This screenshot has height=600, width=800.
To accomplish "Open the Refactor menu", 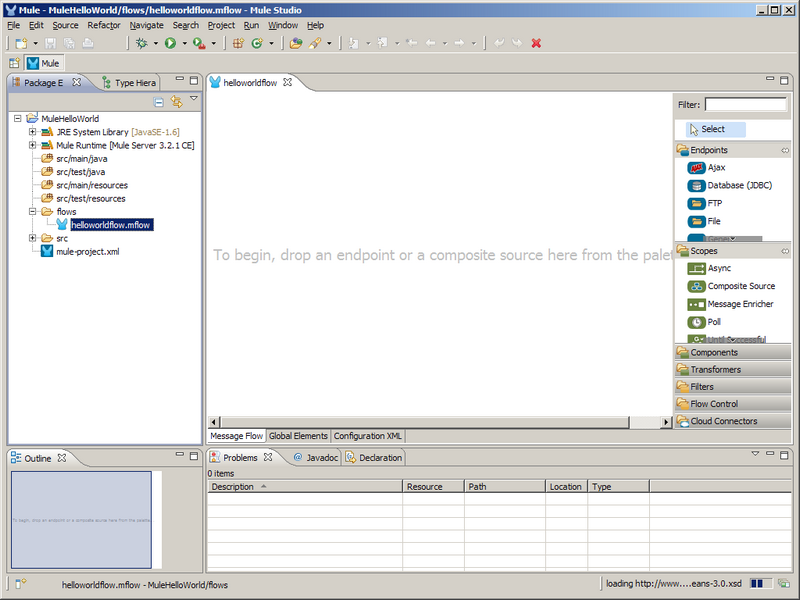I will pos(104,25).
